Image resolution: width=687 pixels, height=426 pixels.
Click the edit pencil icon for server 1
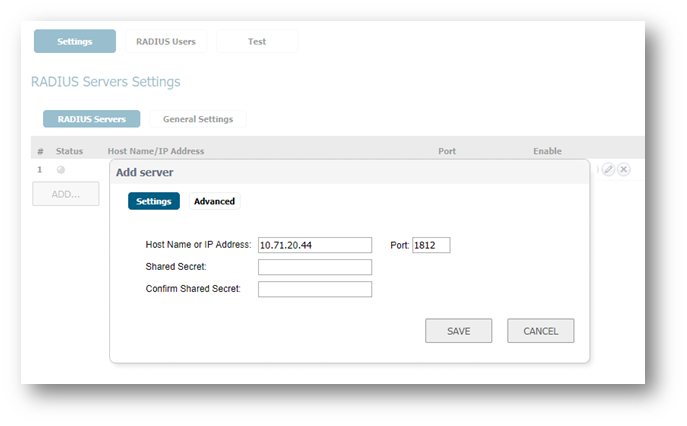click(608, 169)
